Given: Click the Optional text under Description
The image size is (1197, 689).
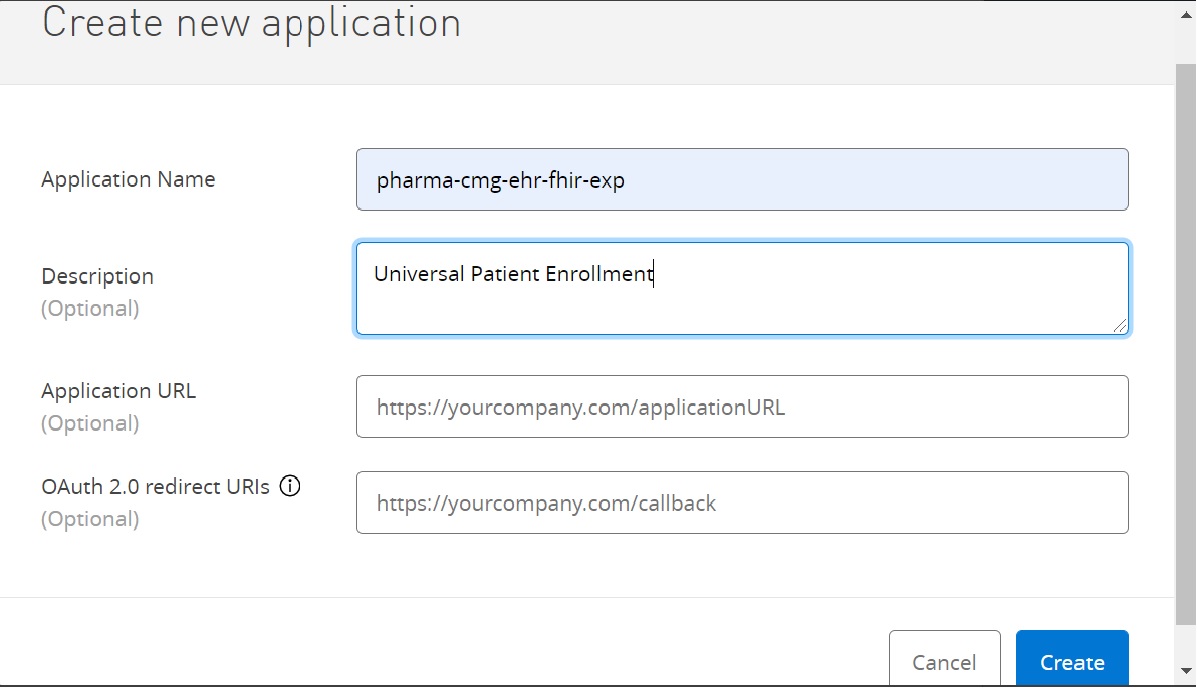Looking at the screenshot, I should coord(90,309).
